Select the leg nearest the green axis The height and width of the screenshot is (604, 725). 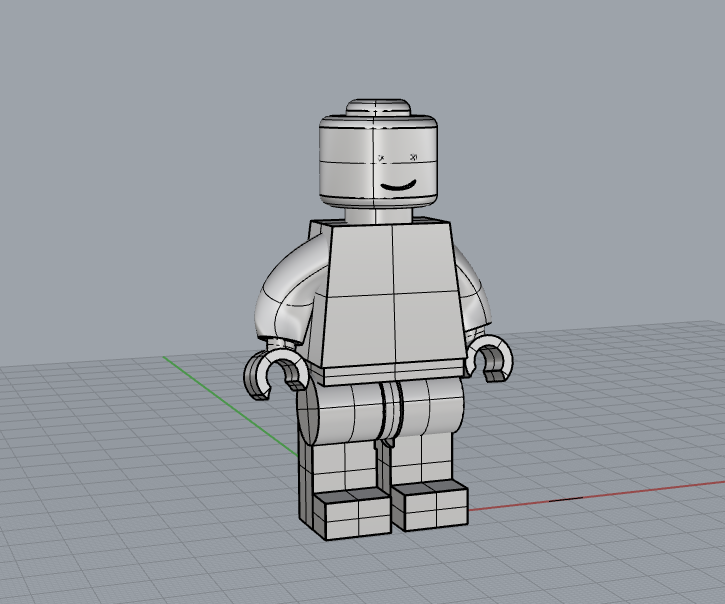click(x=342, y=458)
